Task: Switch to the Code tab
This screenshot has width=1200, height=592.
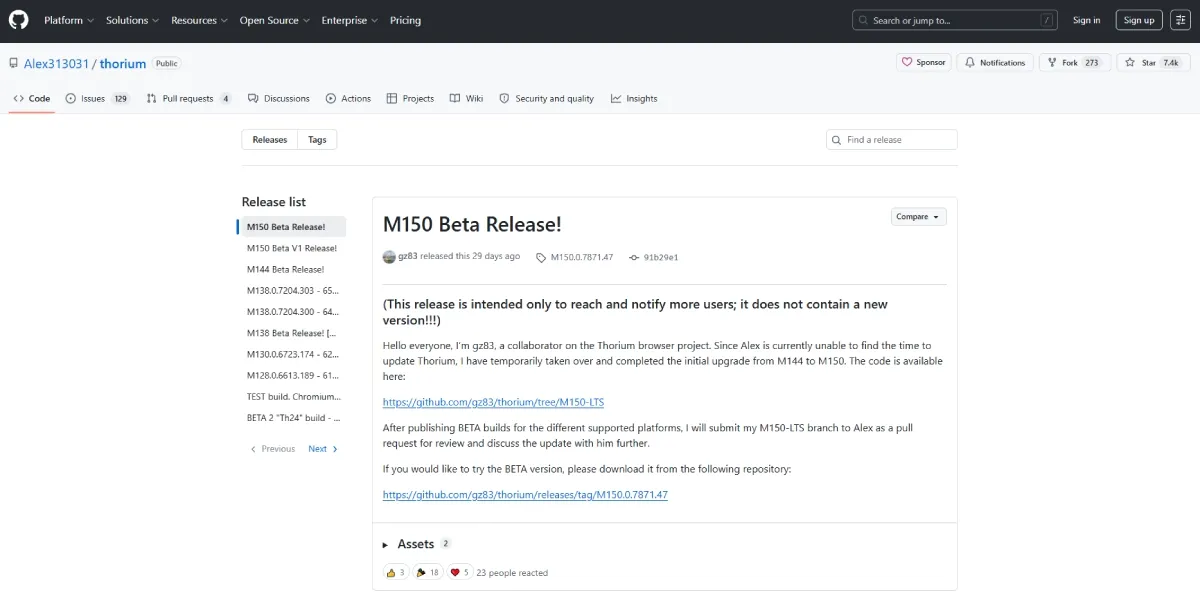Action: [32, 98]
